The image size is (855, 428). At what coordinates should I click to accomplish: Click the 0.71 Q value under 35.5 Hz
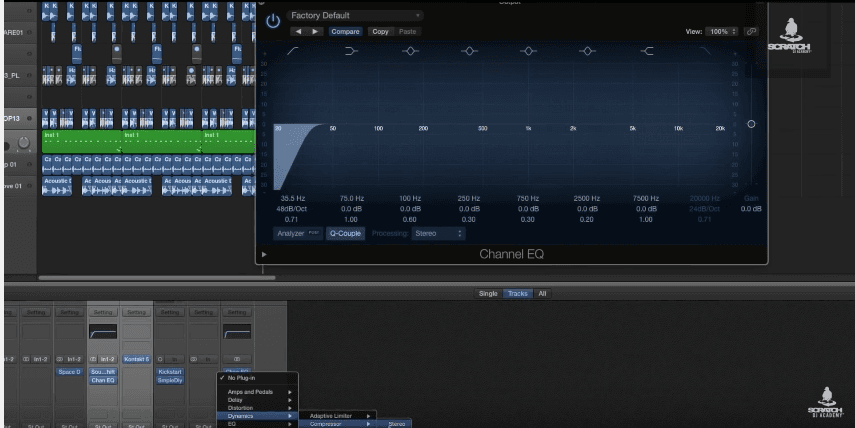point(291,219)
